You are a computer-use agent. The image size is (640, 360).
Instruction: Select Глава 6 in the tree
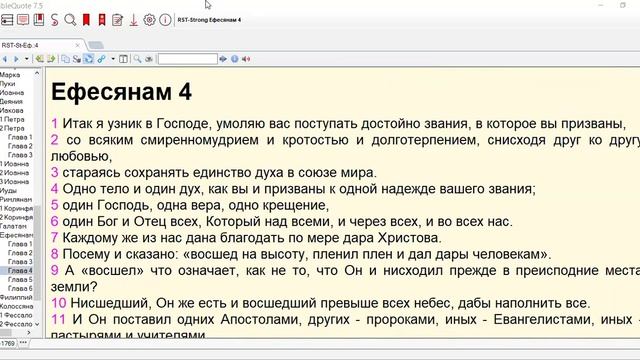(x=20, y=289)
